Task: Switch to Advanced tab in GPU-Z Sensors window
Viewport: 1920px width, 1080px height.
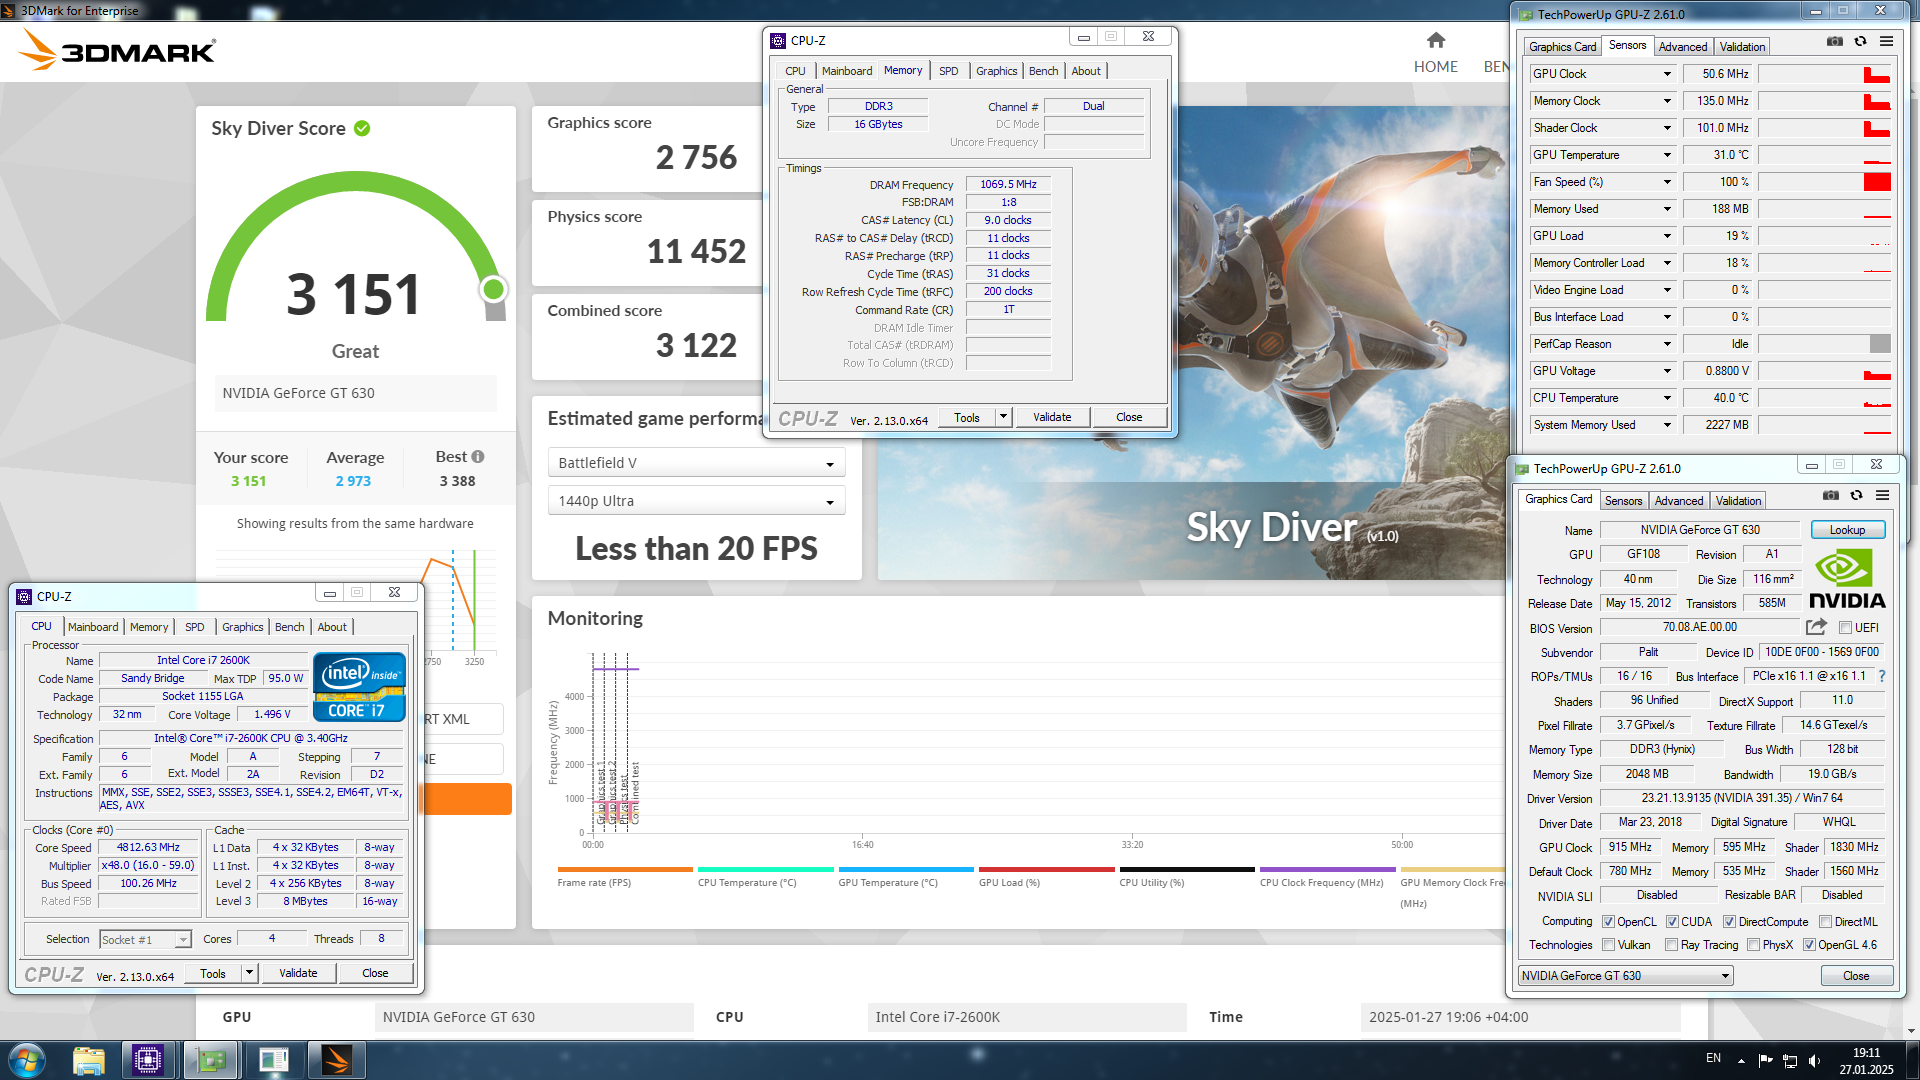Action: [x=1683, y=47]
